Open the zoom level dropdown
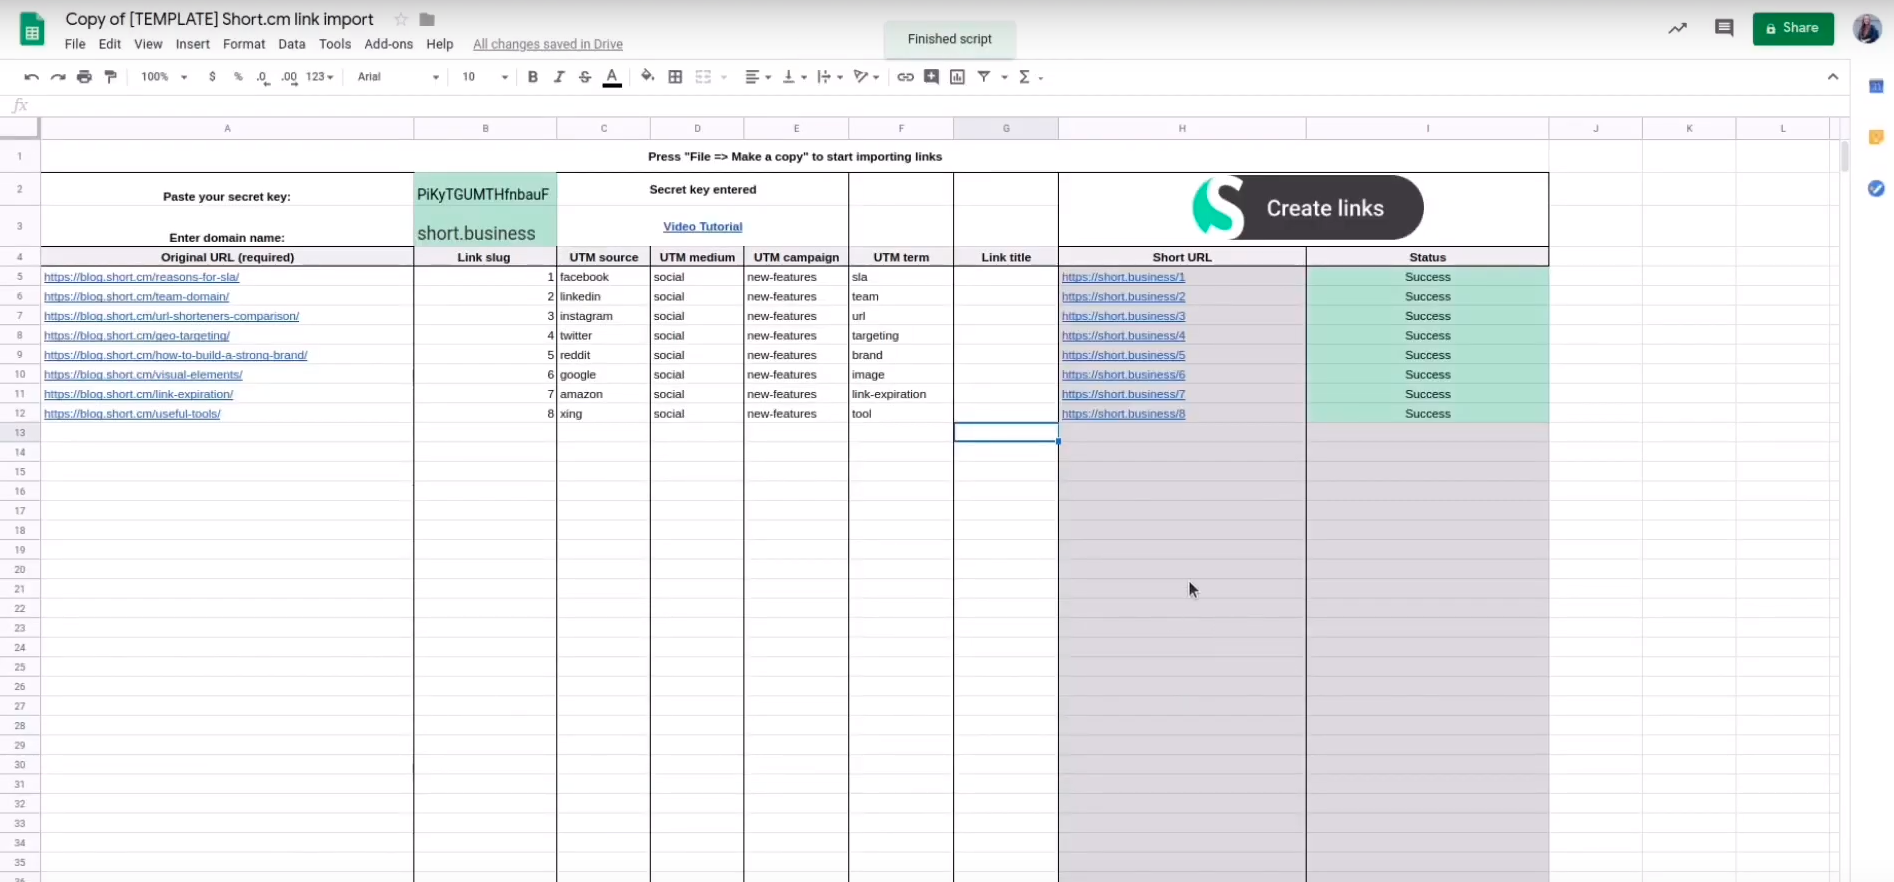Screen dimensions: 1894x882 click(164, 77)
